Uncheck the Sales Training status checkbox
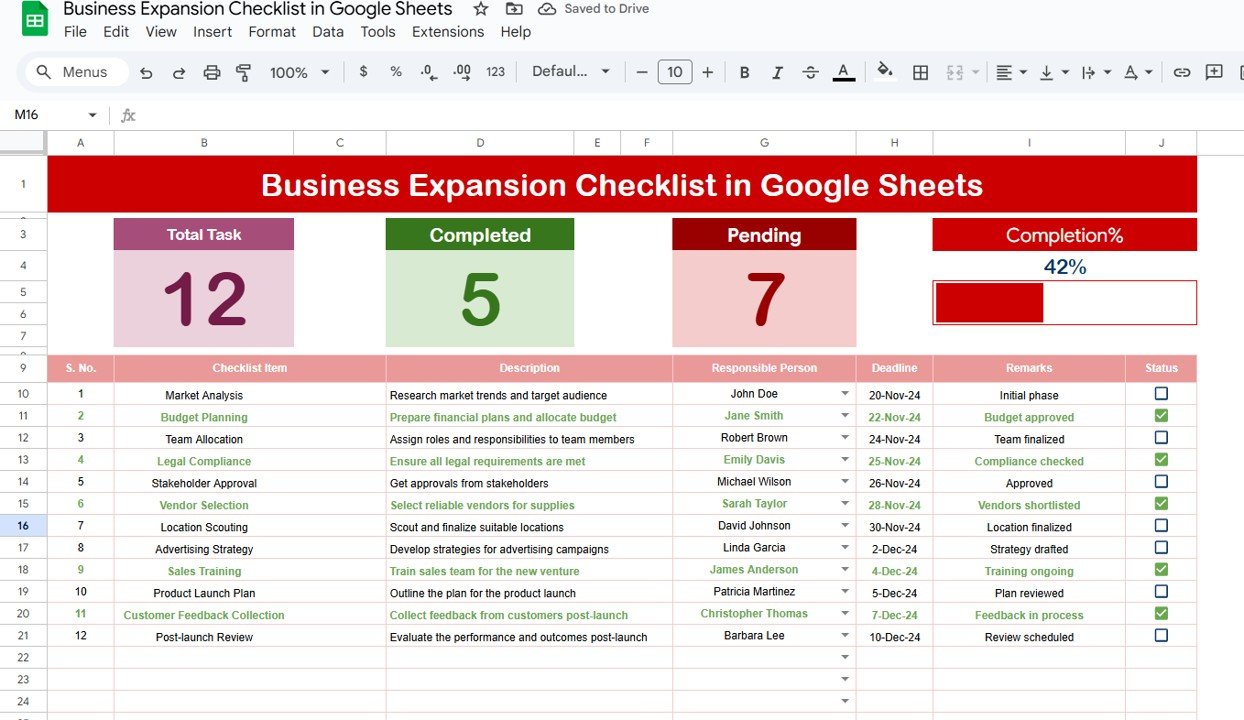The width and height of the screenshot is (1244, 720). (x=1161, y=570)
